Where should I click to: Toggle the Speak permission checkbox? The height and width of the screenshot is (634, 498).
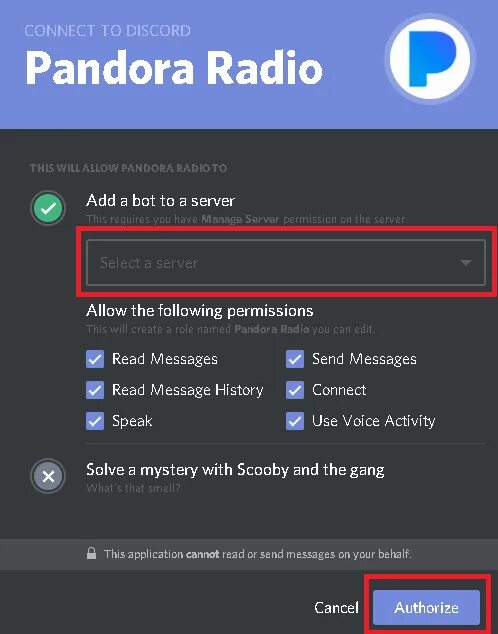tap(95, 421)
